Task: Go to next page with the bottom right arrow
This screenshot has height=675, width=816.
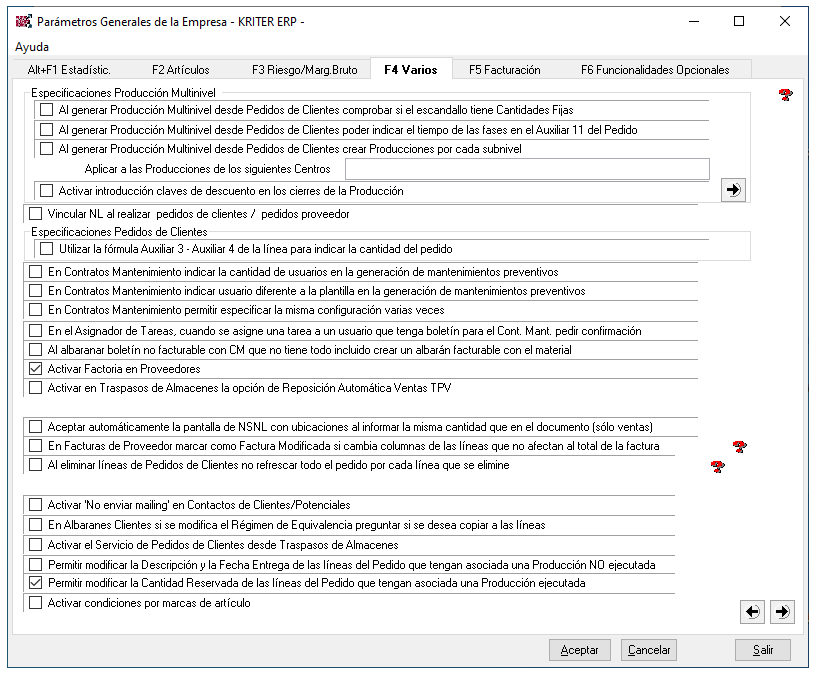Action: pos(783,611)
